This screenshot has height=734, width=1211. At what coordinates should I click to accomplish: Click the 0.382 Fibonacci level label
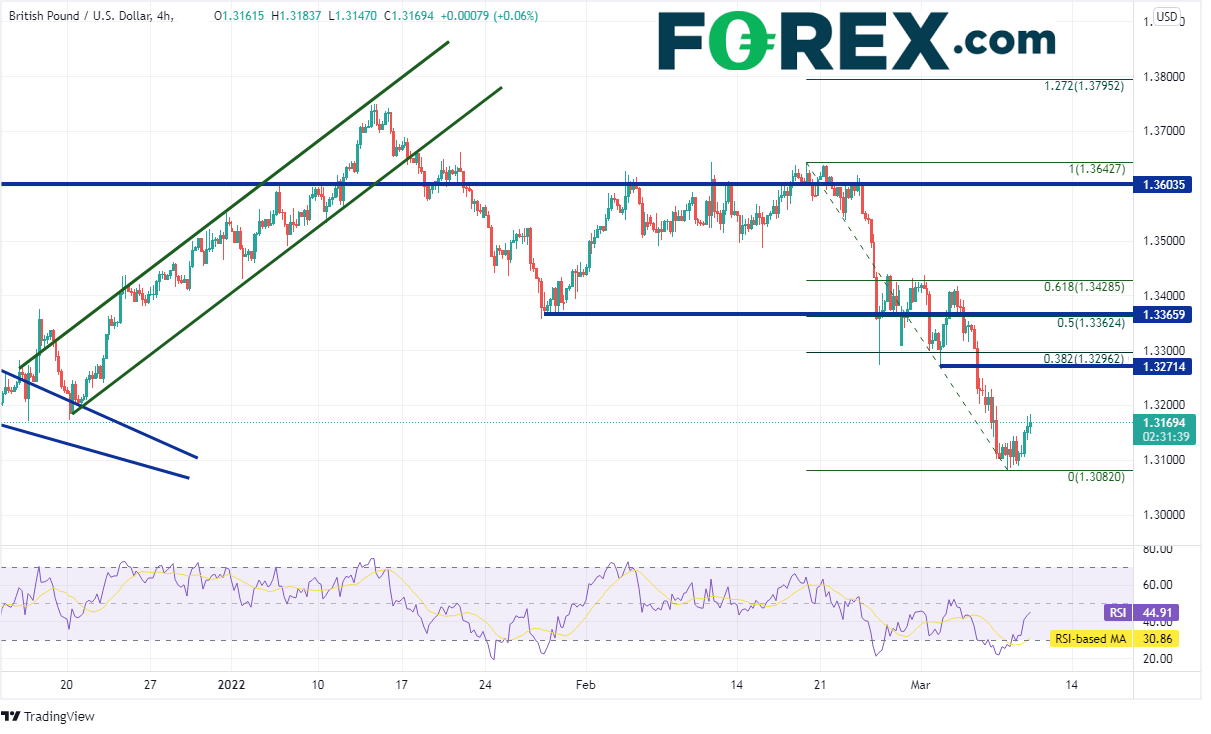pyautogui.click(x=1084, y=359)
